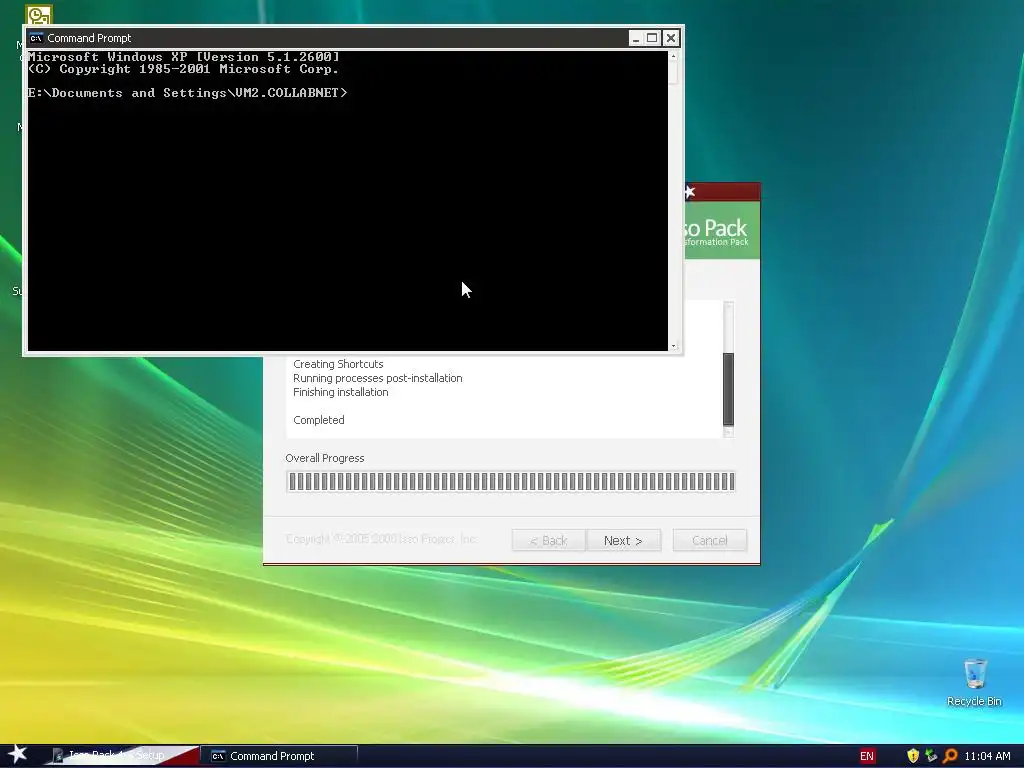Viewport: 1024px width, 768px height.
Task: Click the 'Overall Progress' label
Action: click(x=325, y=458)
